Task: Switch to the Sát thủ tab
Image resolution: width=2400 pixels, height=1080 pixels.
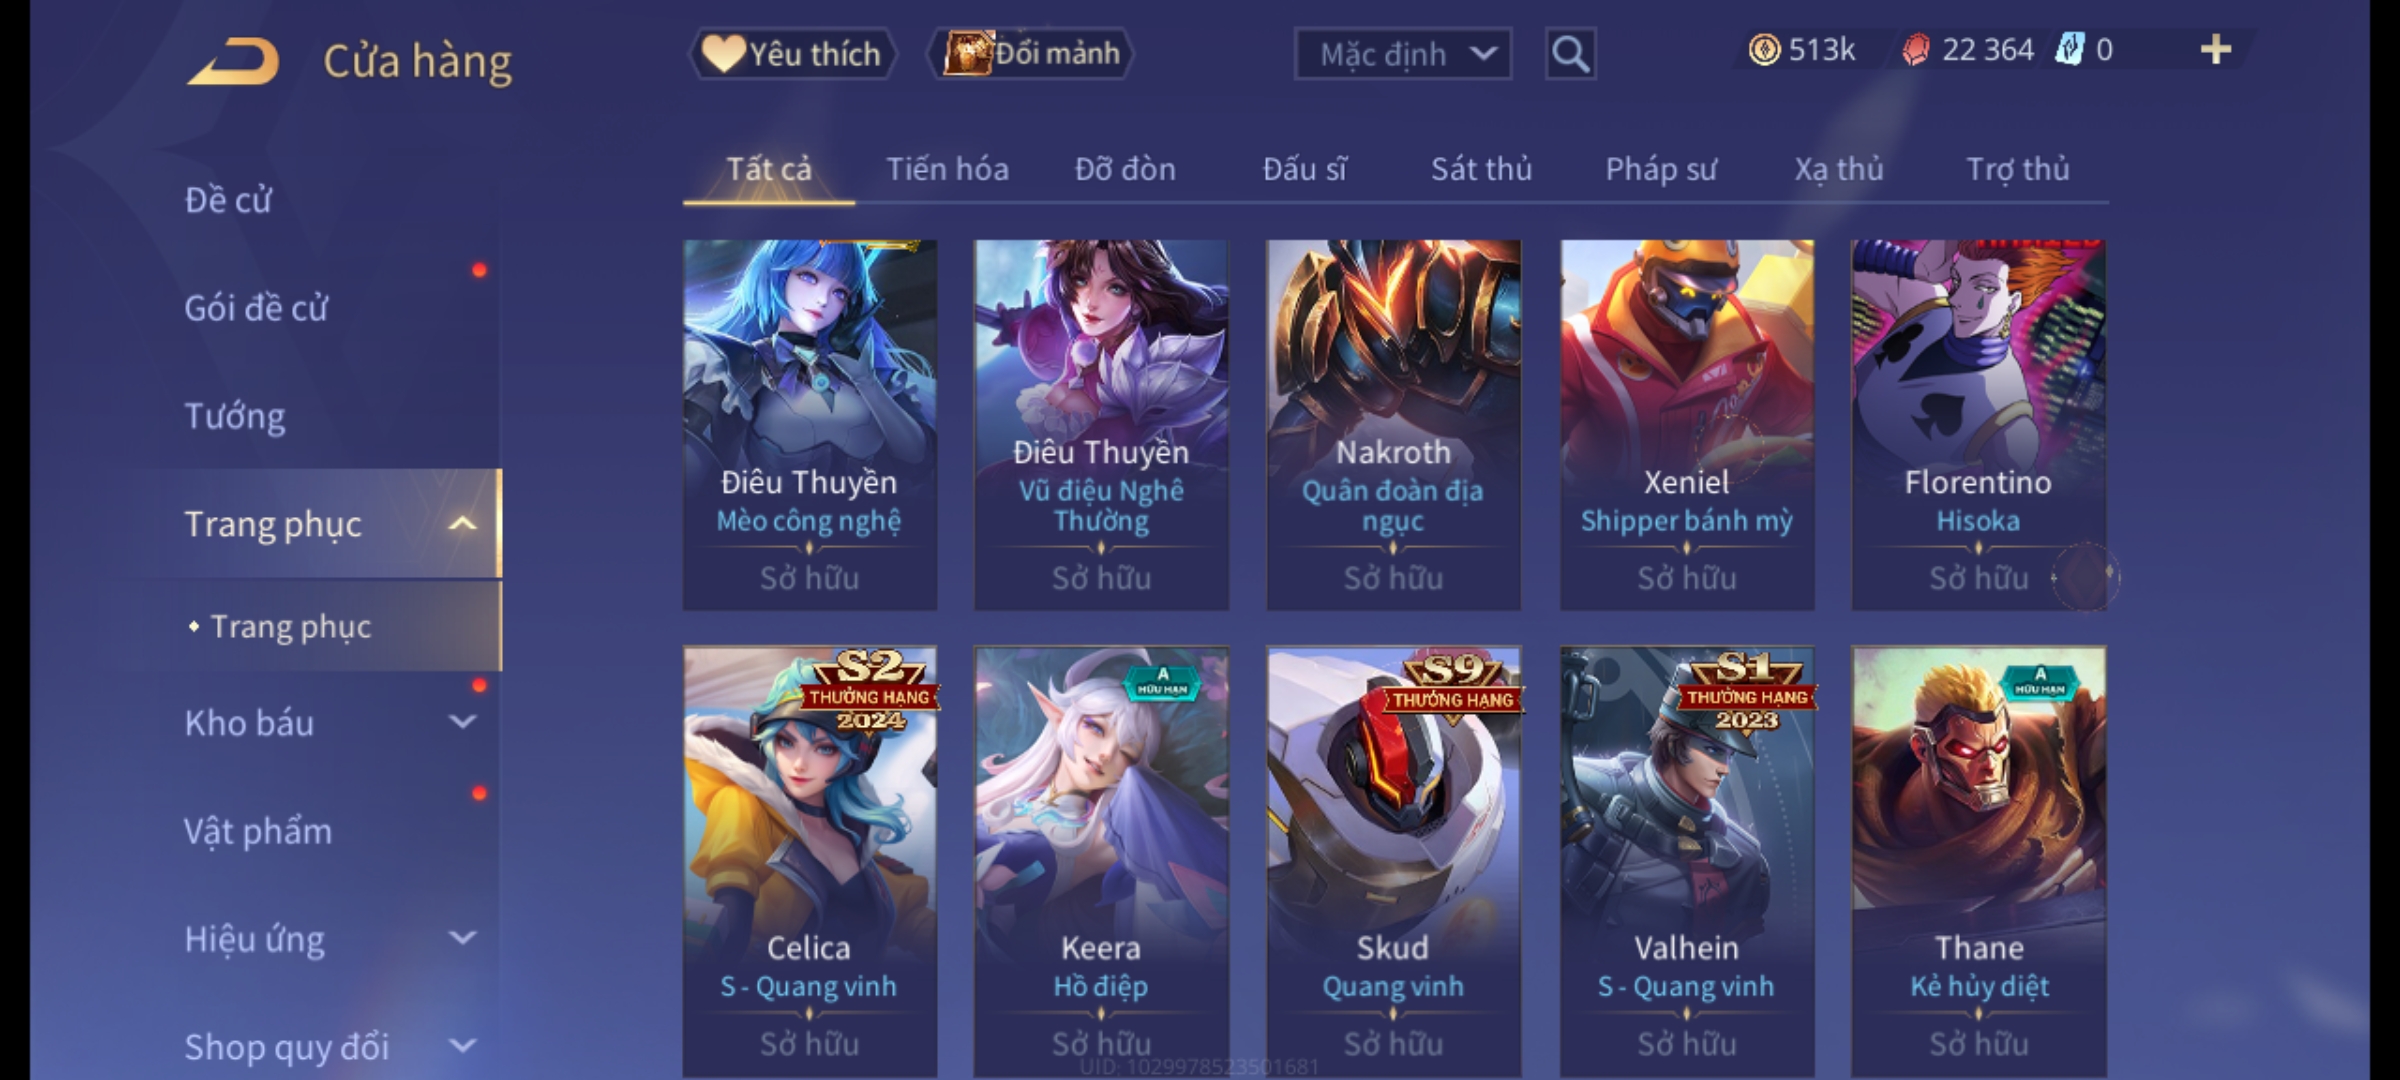Action: [1481, 169]
